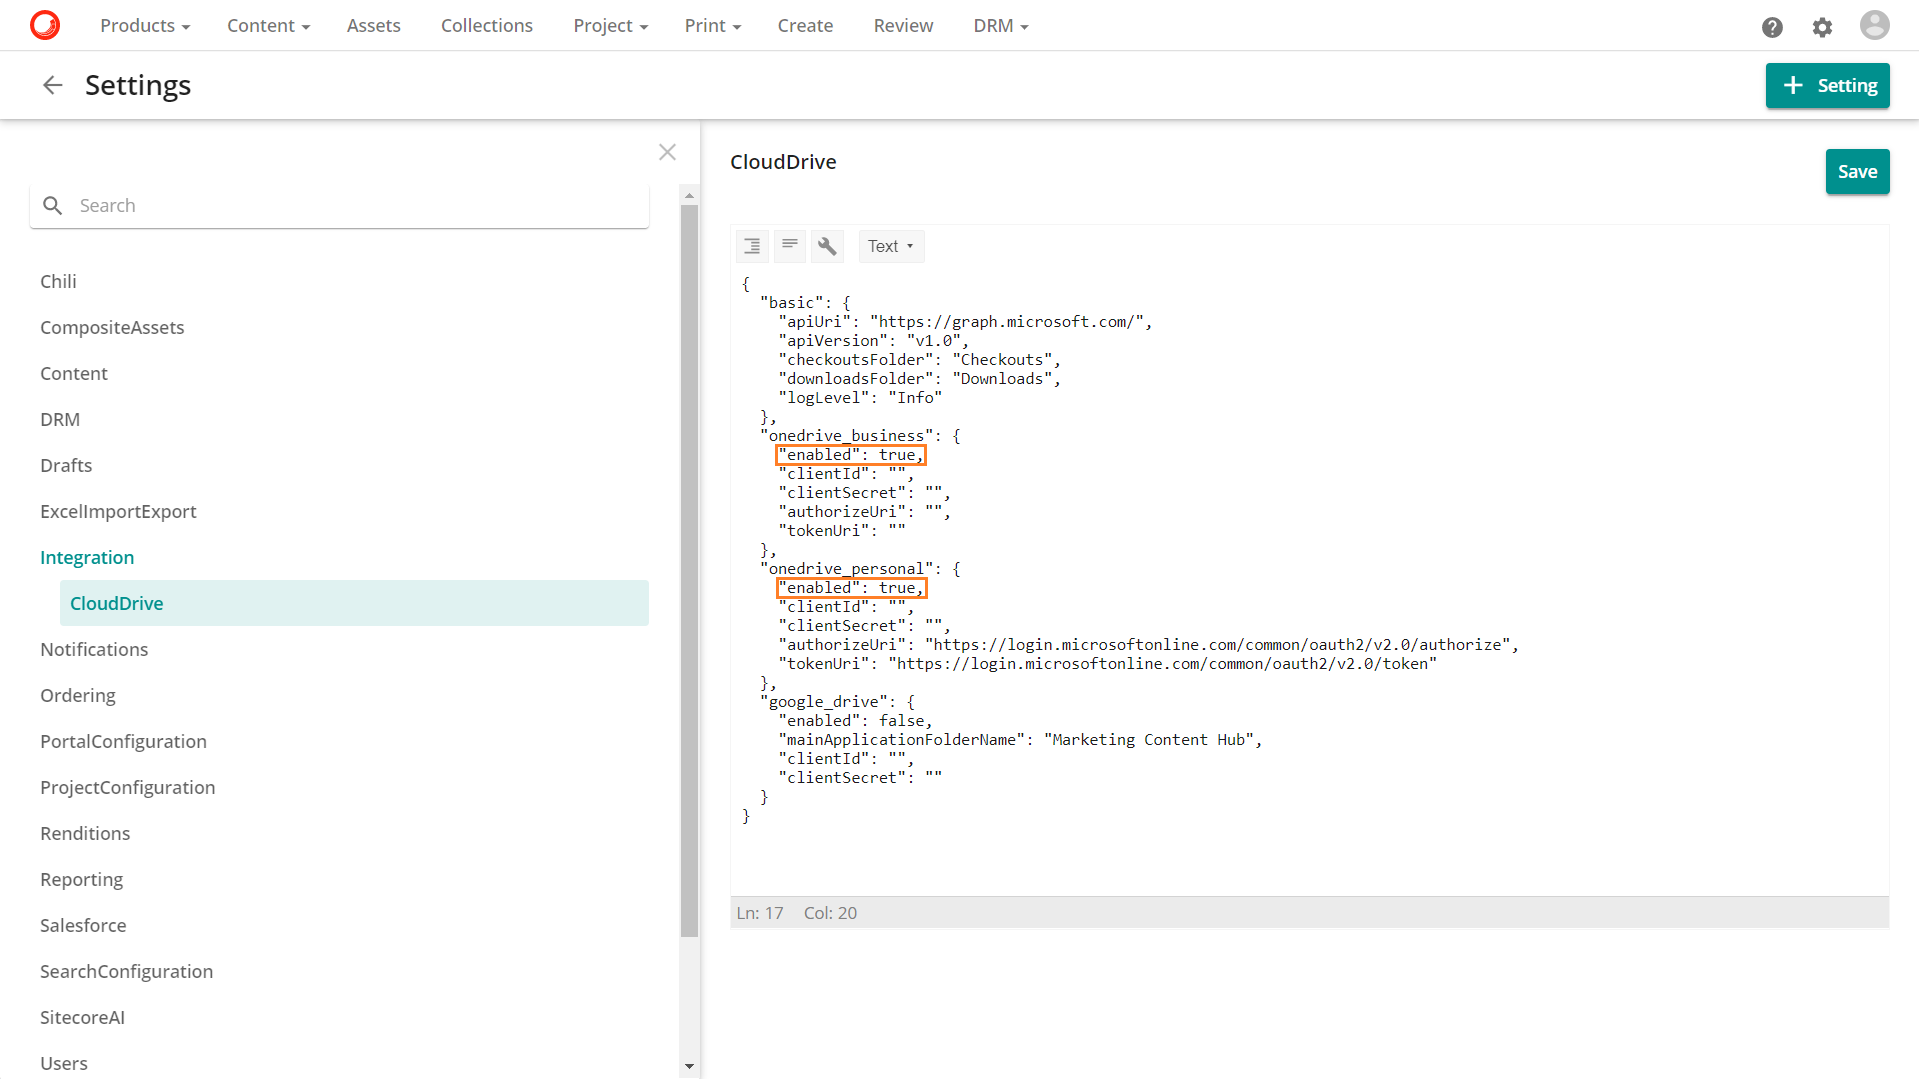Open the Collections page

pyautogui.click(x=487, y=25)
